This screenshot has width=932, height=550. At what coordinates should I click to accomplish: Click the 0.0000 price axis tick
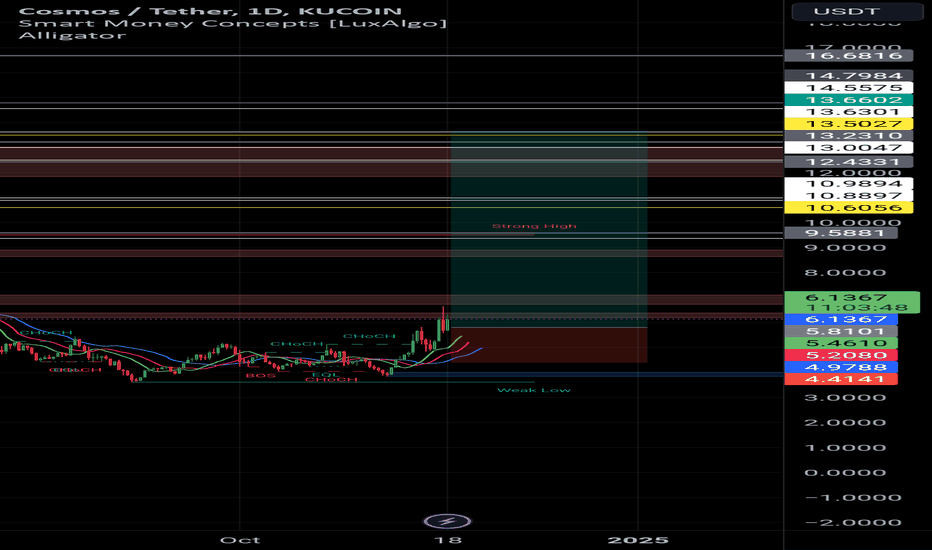pos(845,473)
